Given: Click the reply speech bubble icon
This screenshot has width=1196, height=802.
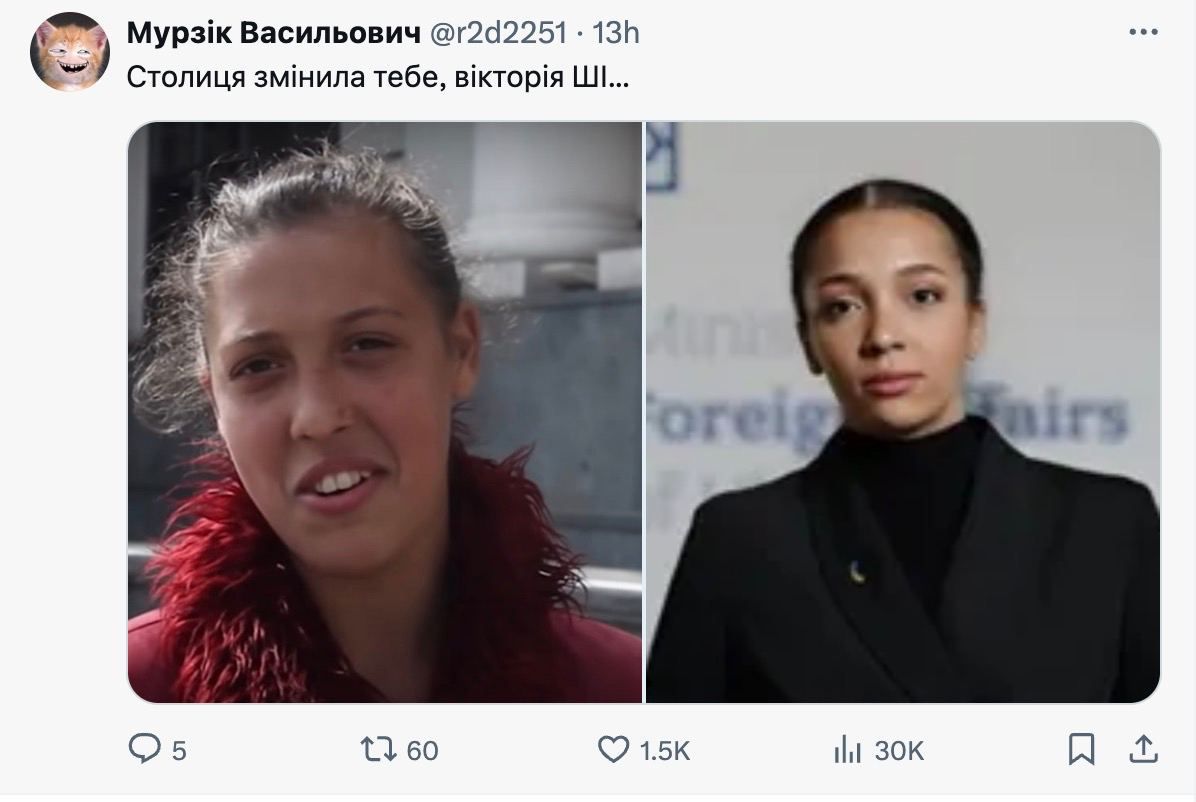Looking at the screenshot, I should (x=144, y=749).
